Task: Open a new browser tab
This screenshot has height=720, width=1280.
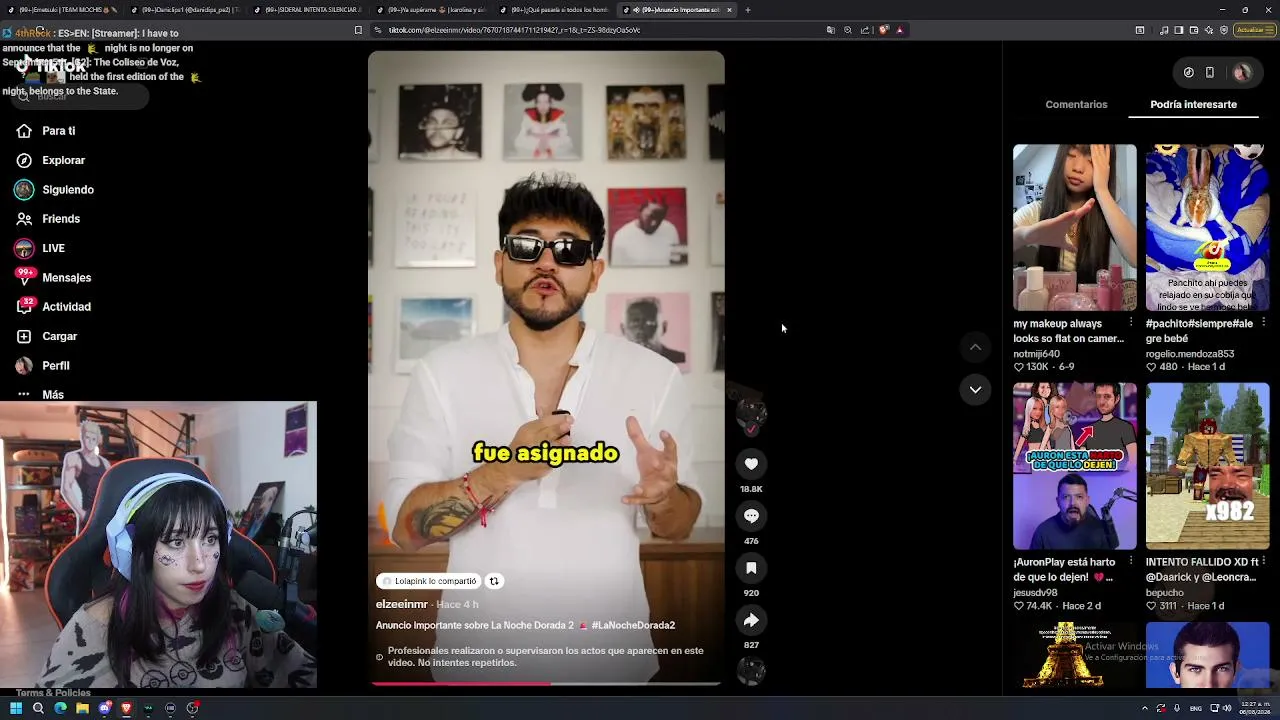Action: pyautogui.click(x=748, y=10)
